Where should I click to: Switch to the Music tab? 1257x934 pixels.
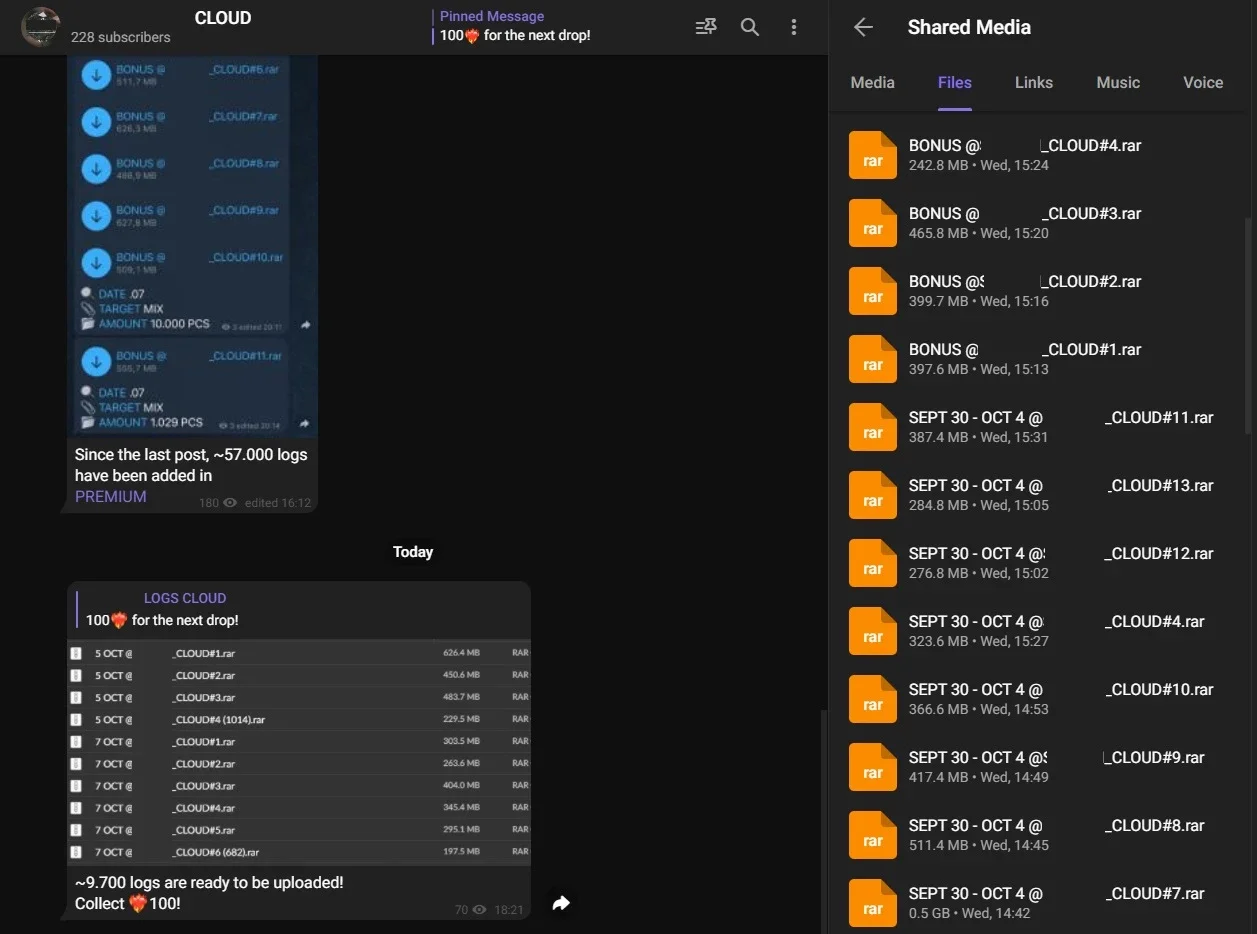click(1118, 83)
